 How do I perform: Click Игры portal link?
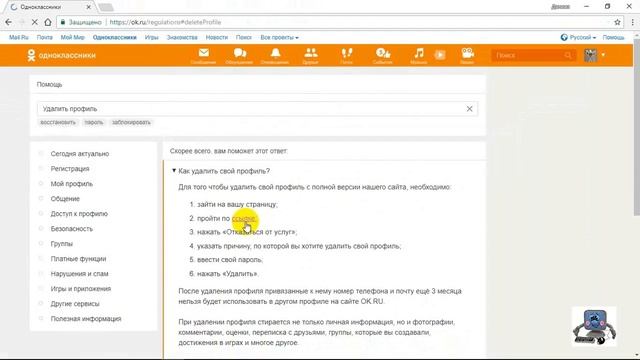[x=151, y=37]
